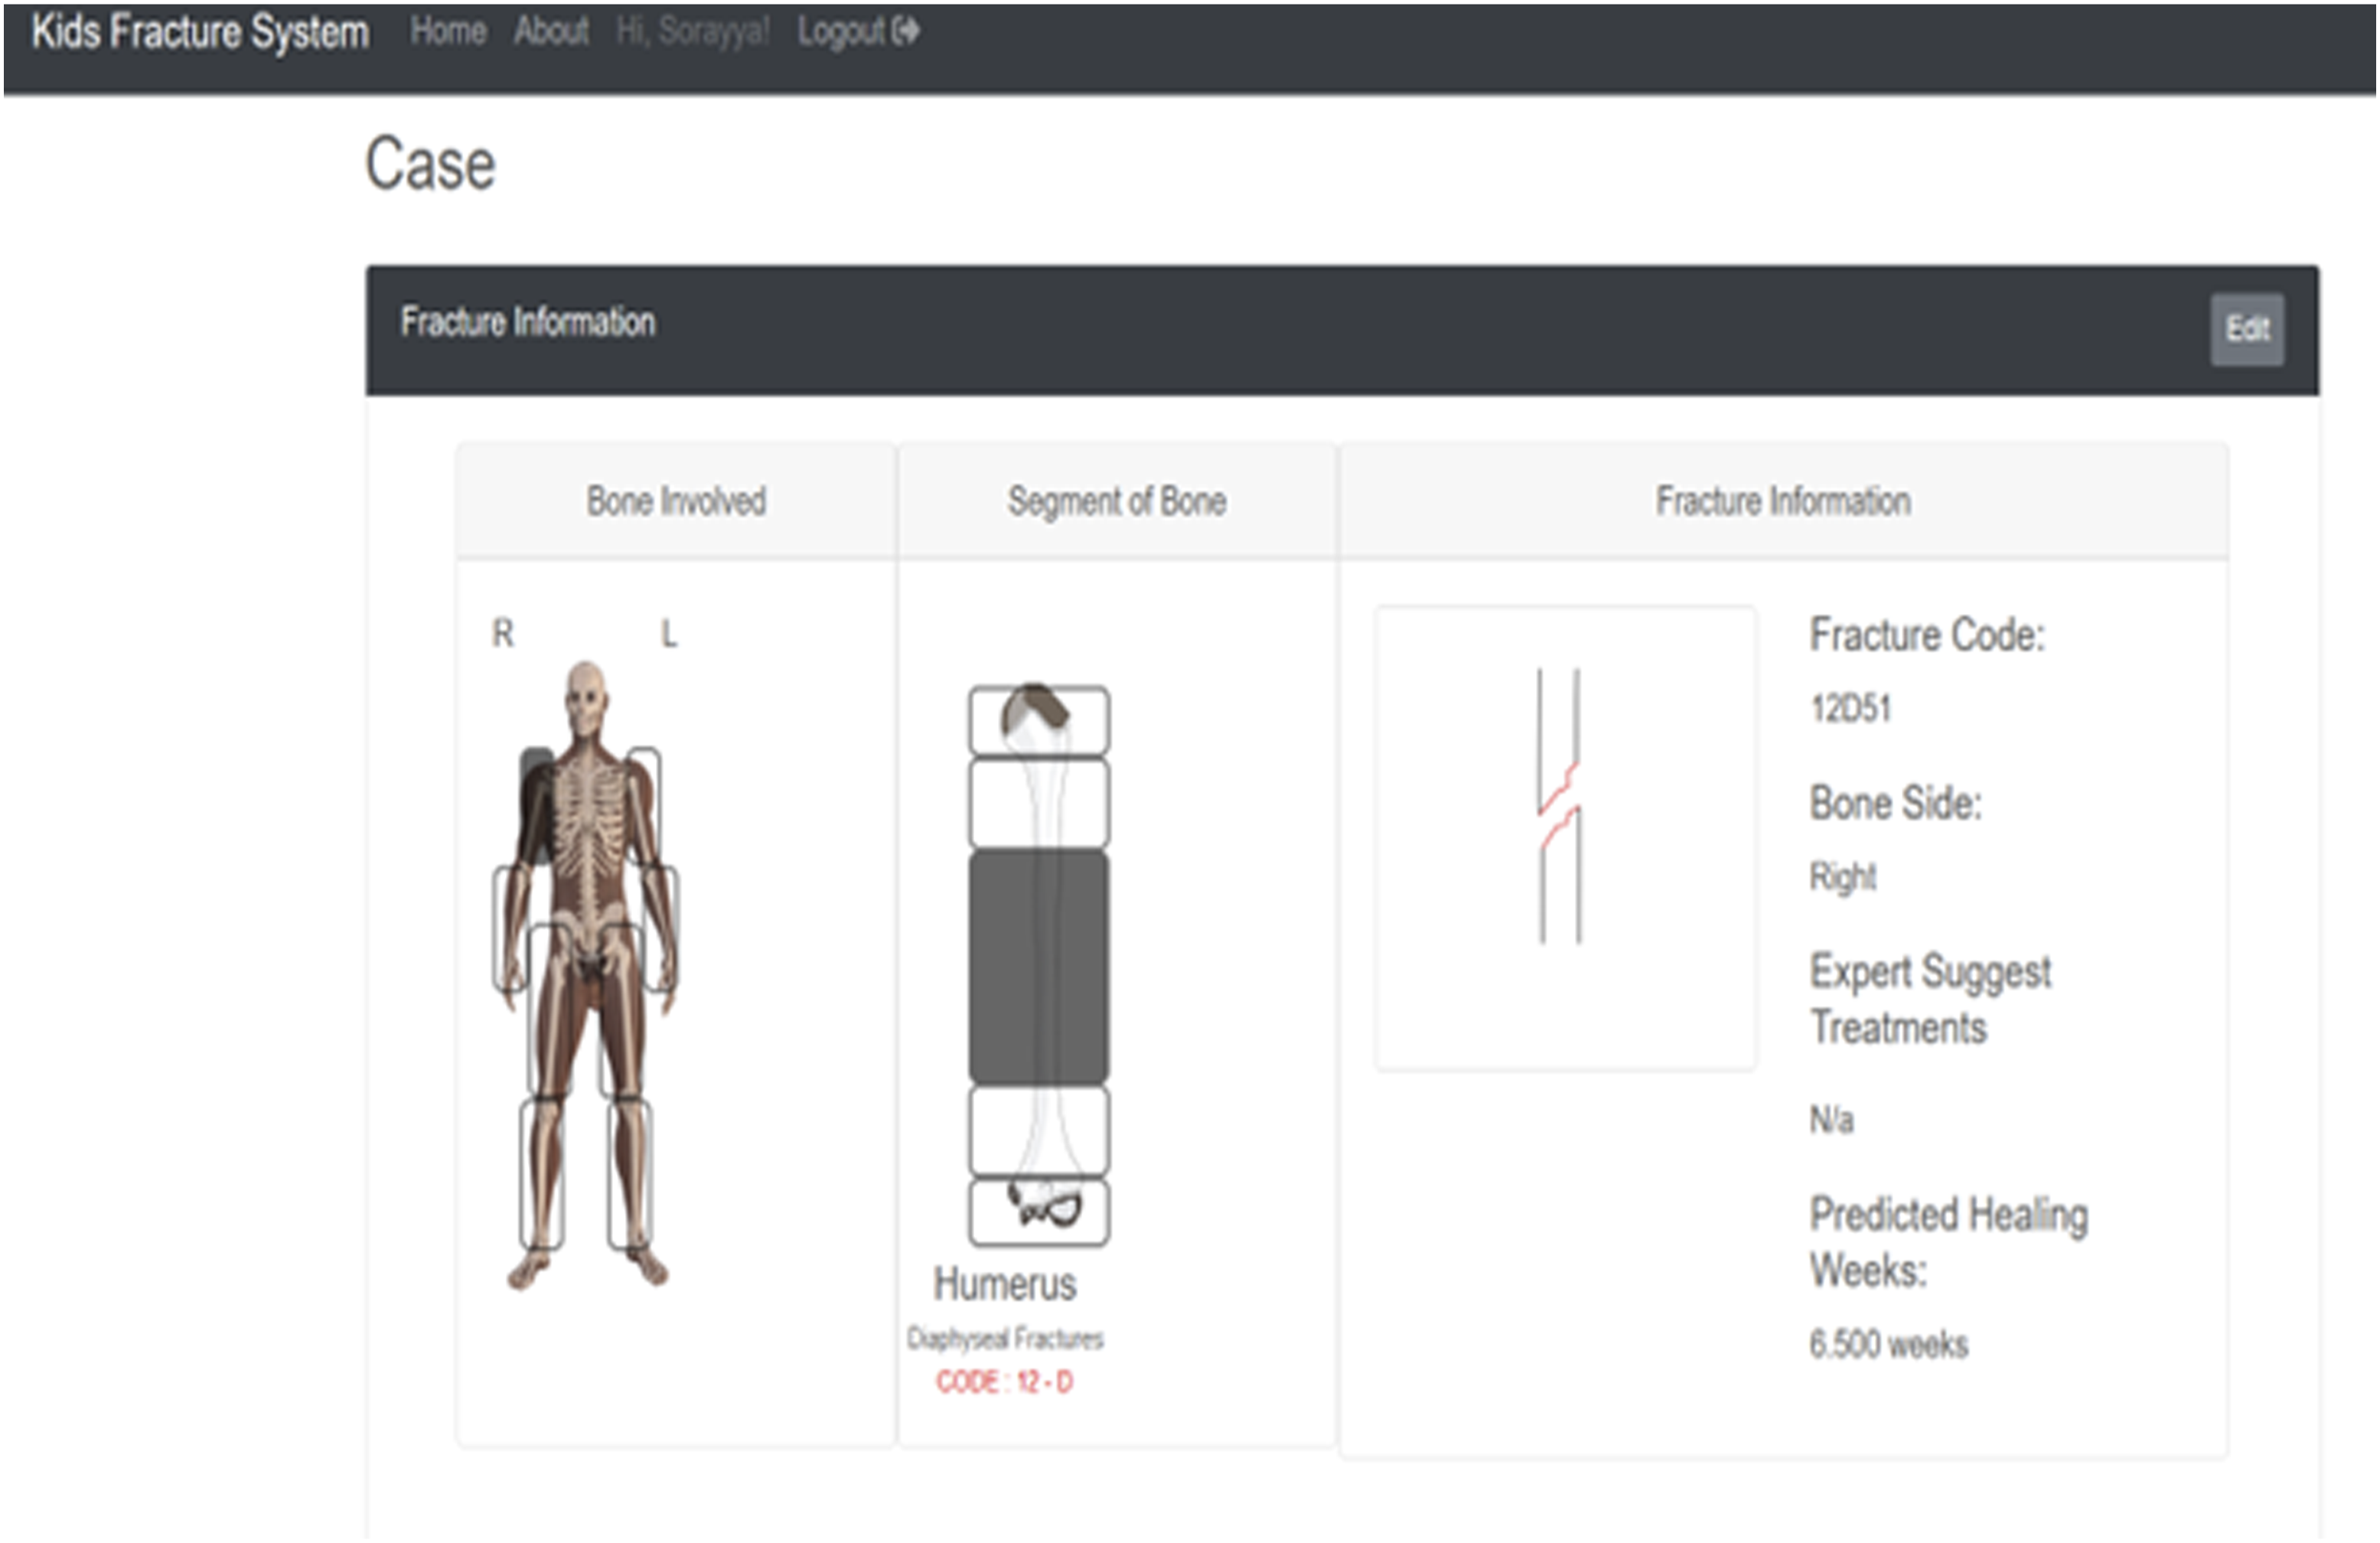Select the right lower leg box on skeleton
The height and width of the screenshot is (1543, 2380).
(542, 1173)
